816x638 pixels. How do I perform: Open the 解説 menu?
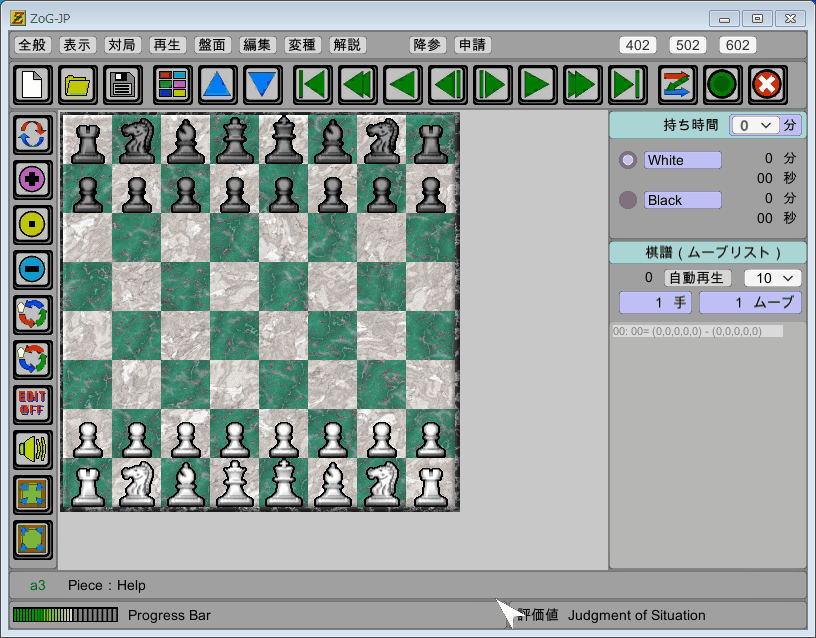pos(347,45)
